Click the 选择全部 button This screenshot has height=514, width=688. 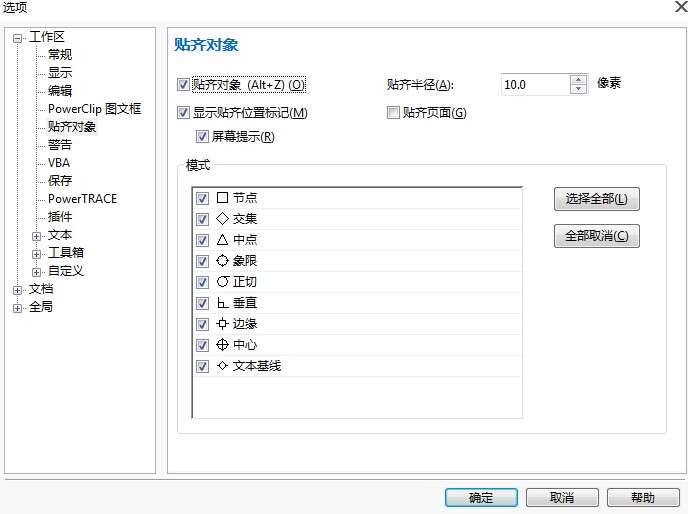596,199
